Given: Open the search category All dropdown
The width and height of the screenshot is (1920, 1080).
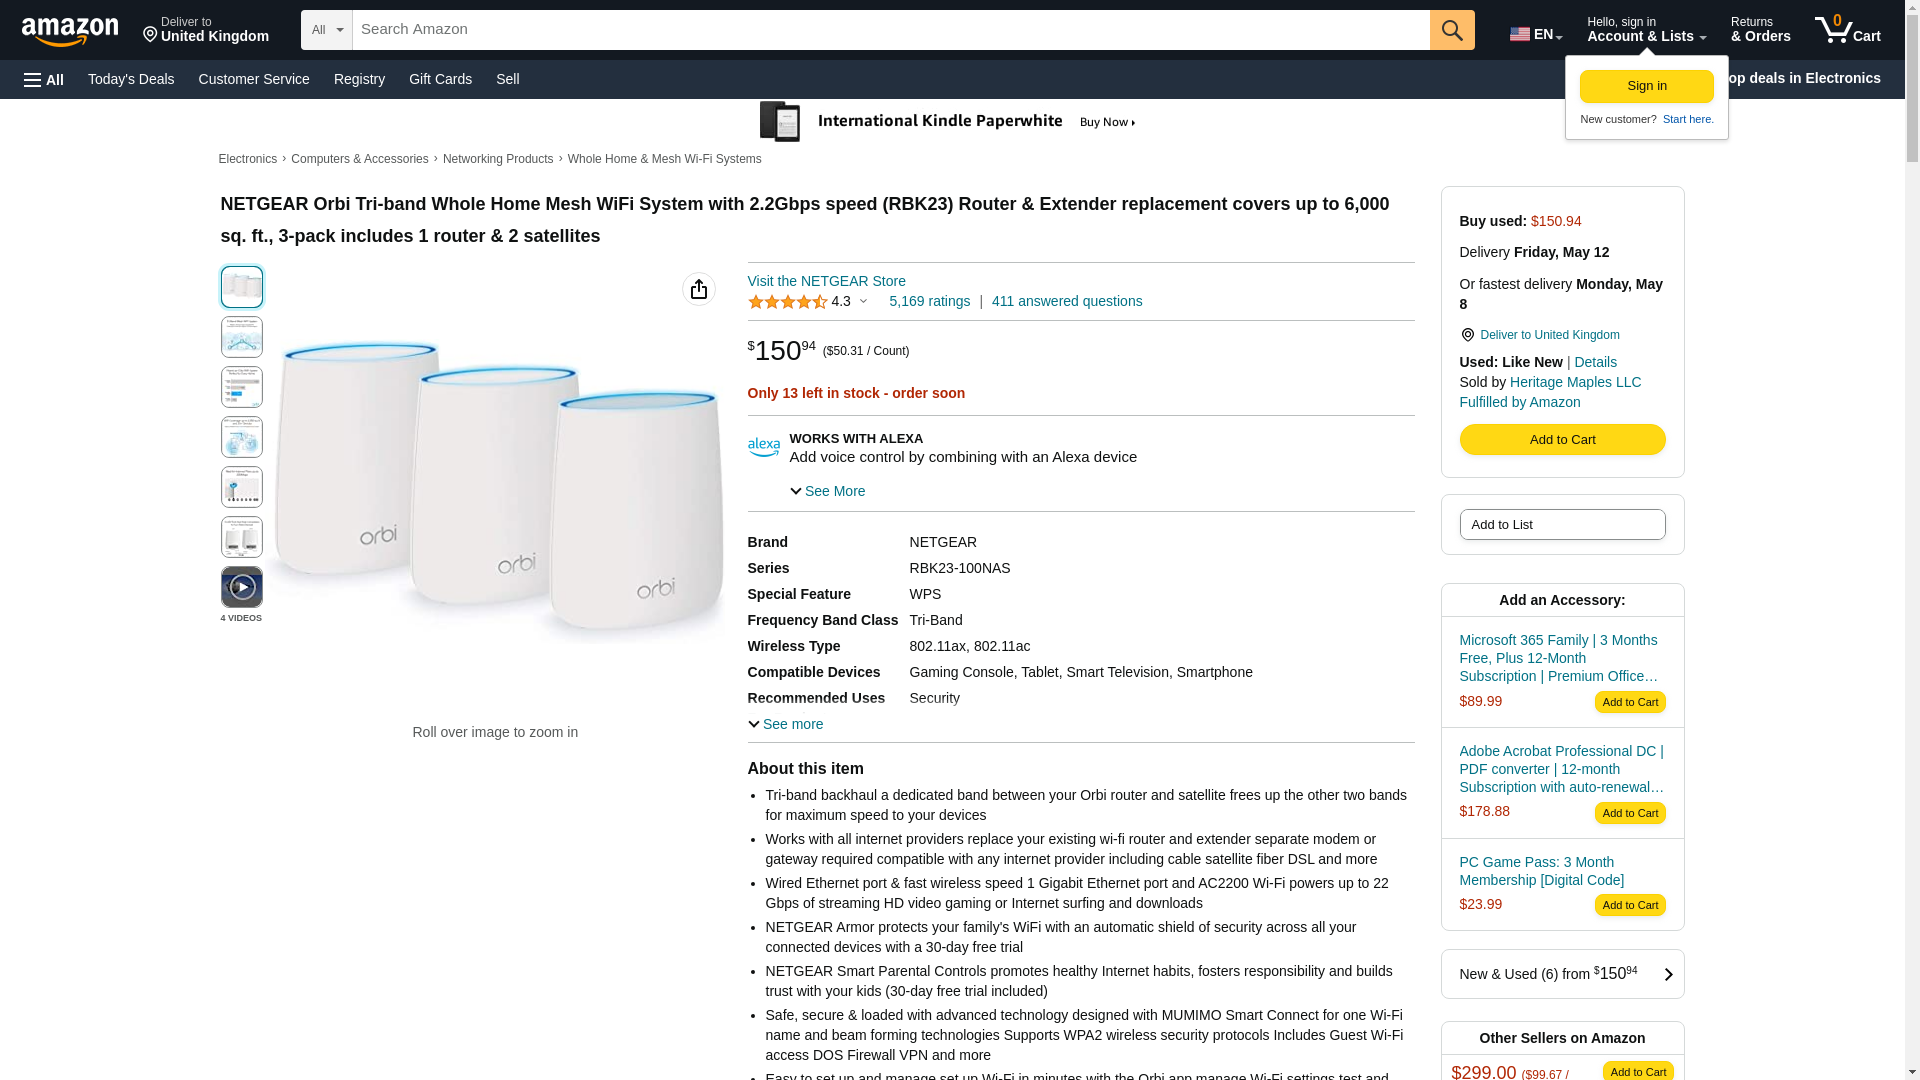Looking at the screenshot, I should (326, 30).
